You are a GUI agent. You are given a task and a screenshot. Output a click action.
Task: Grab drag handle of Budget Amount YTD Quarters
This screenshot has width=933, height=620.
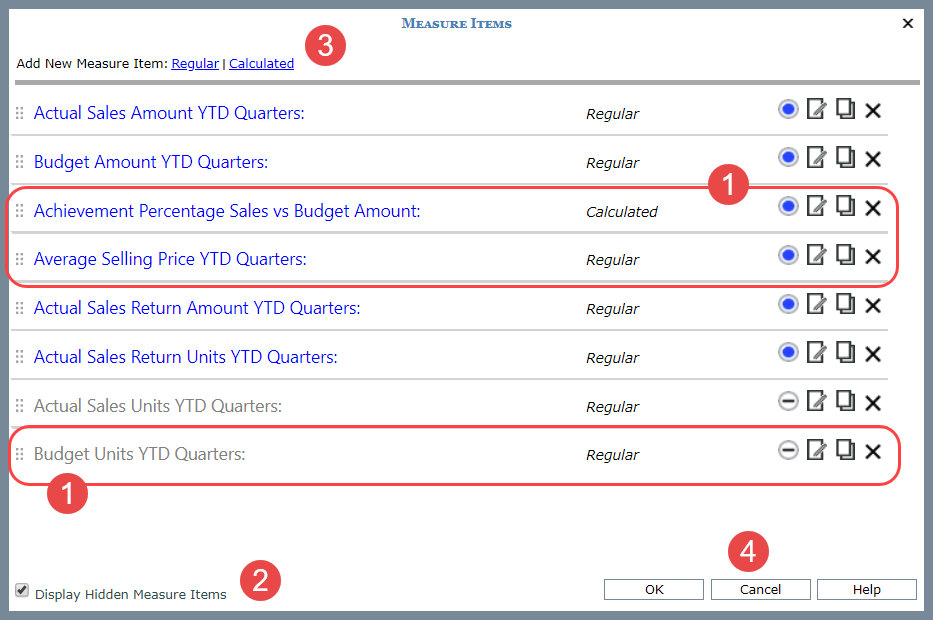pos(19,162)
